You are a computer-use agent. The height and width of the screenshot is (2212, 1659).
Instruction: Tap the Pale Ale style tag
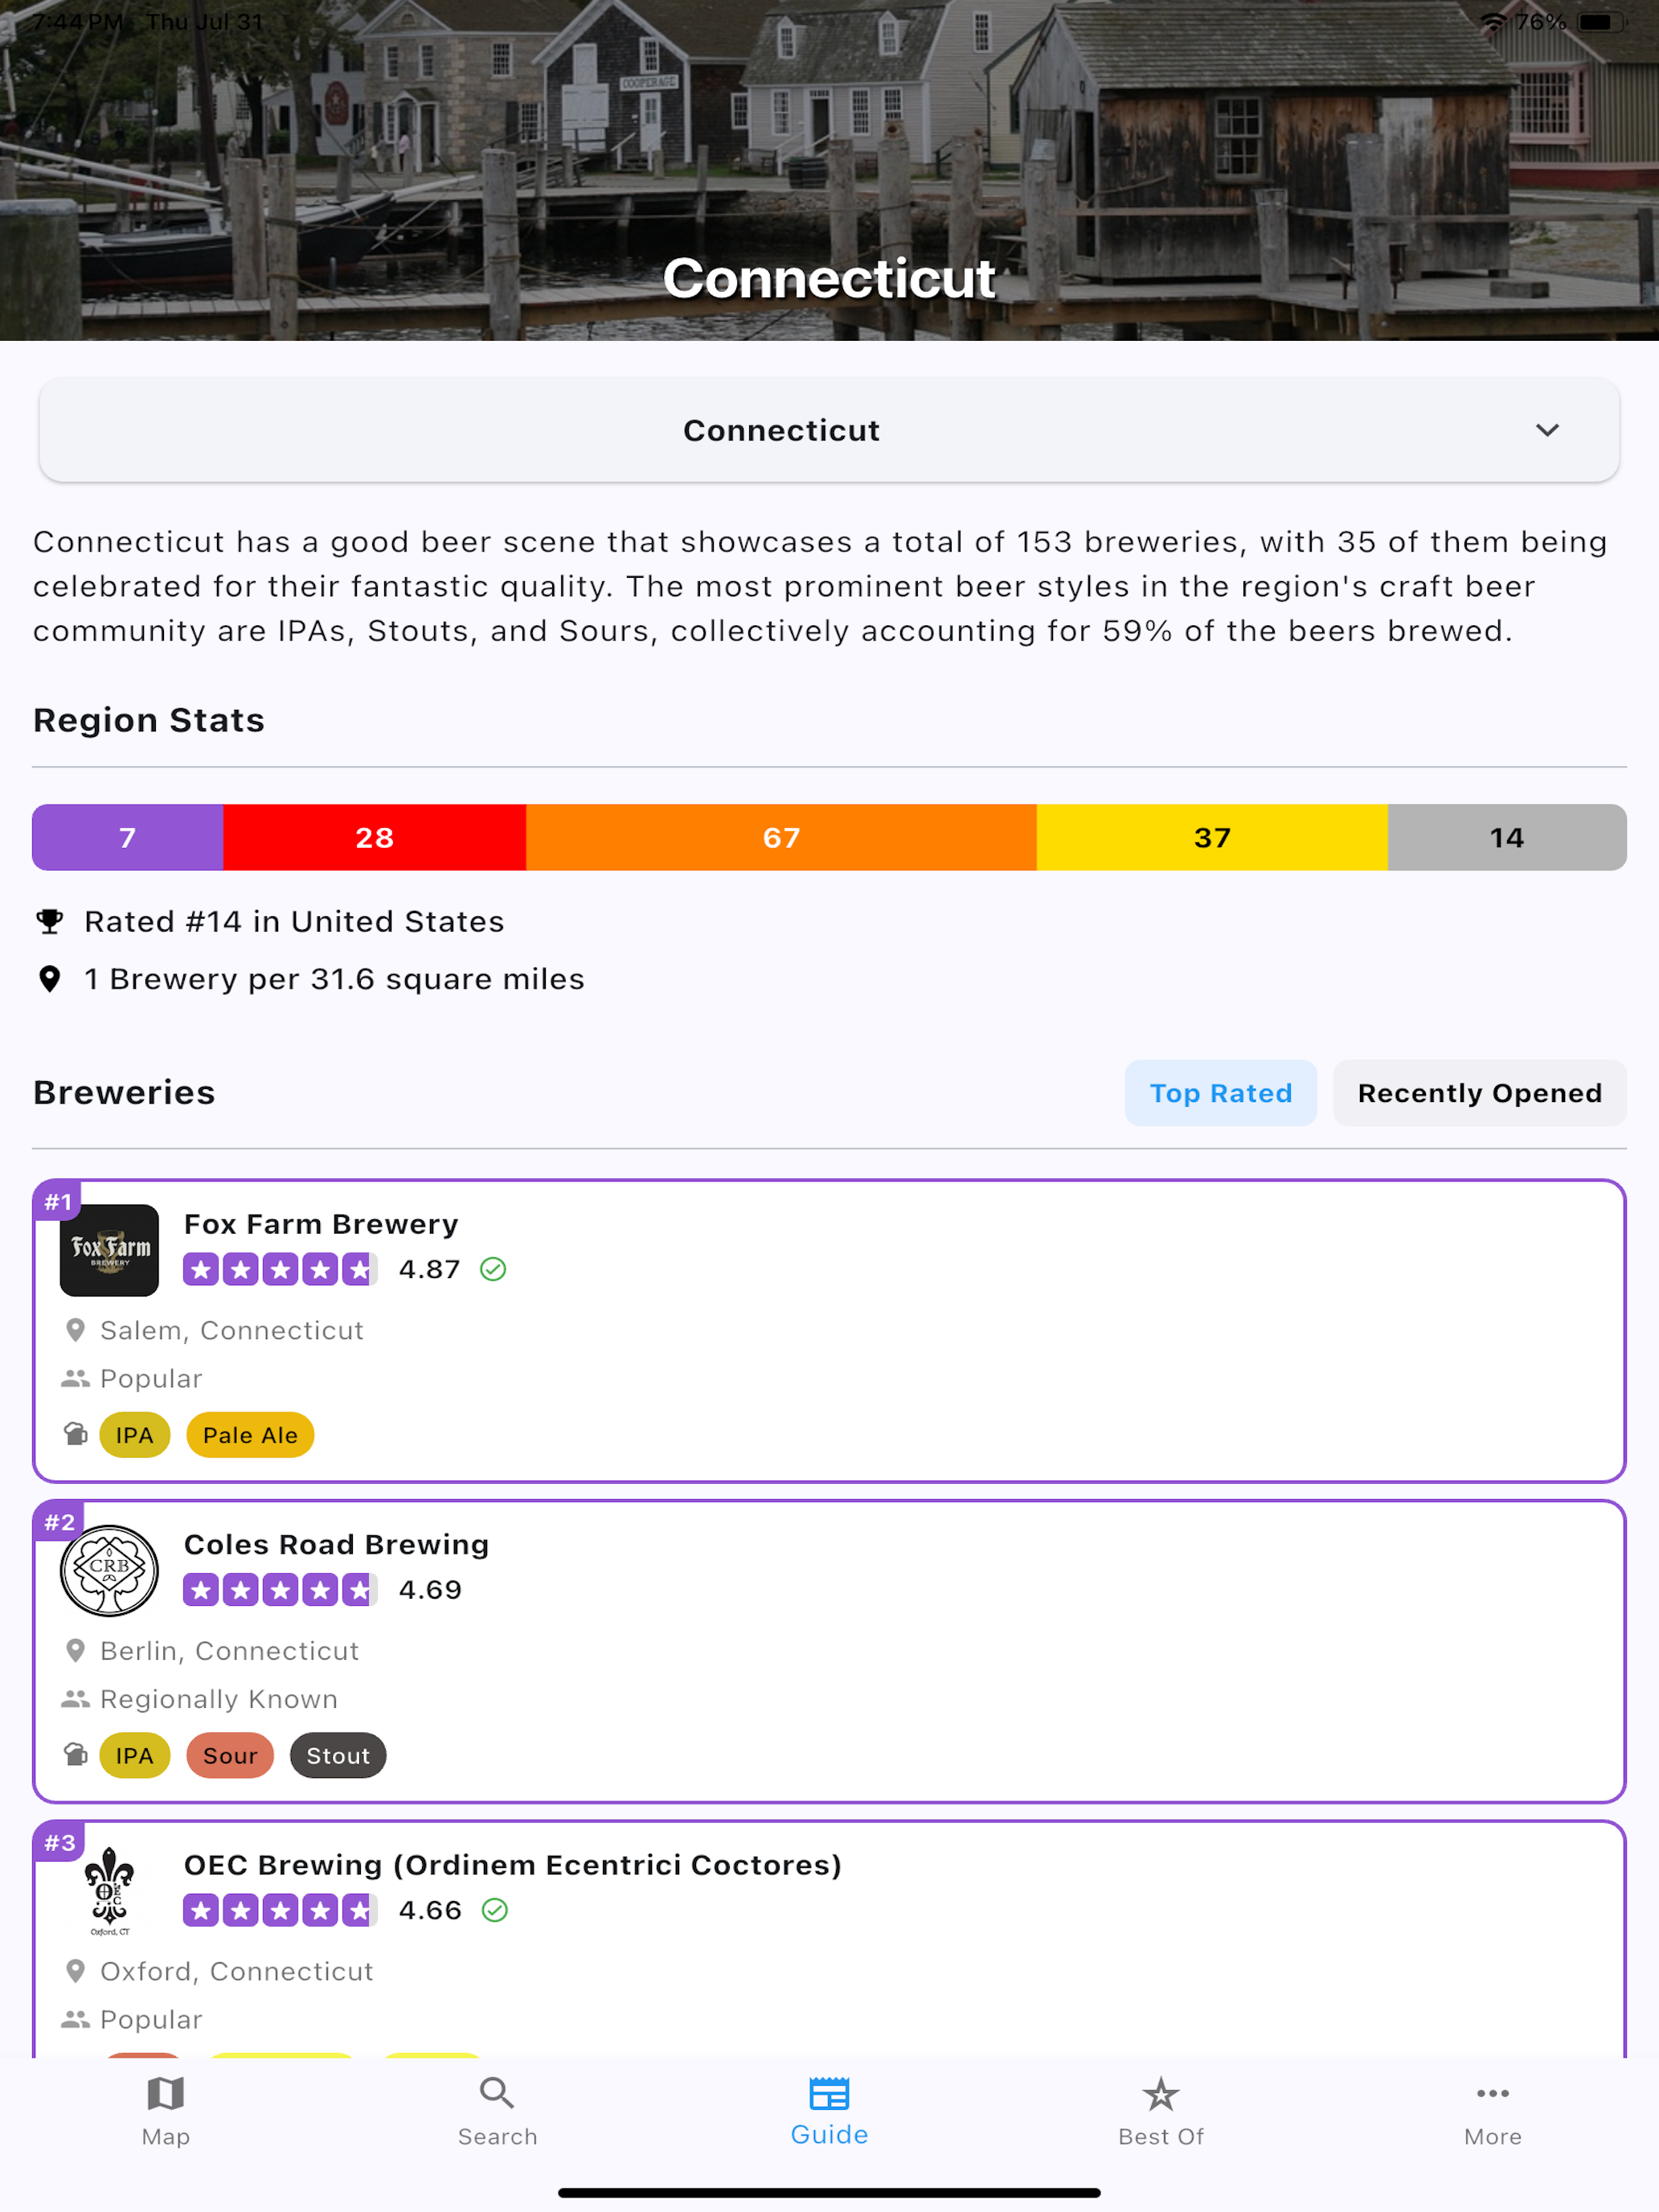[250, 1435]
